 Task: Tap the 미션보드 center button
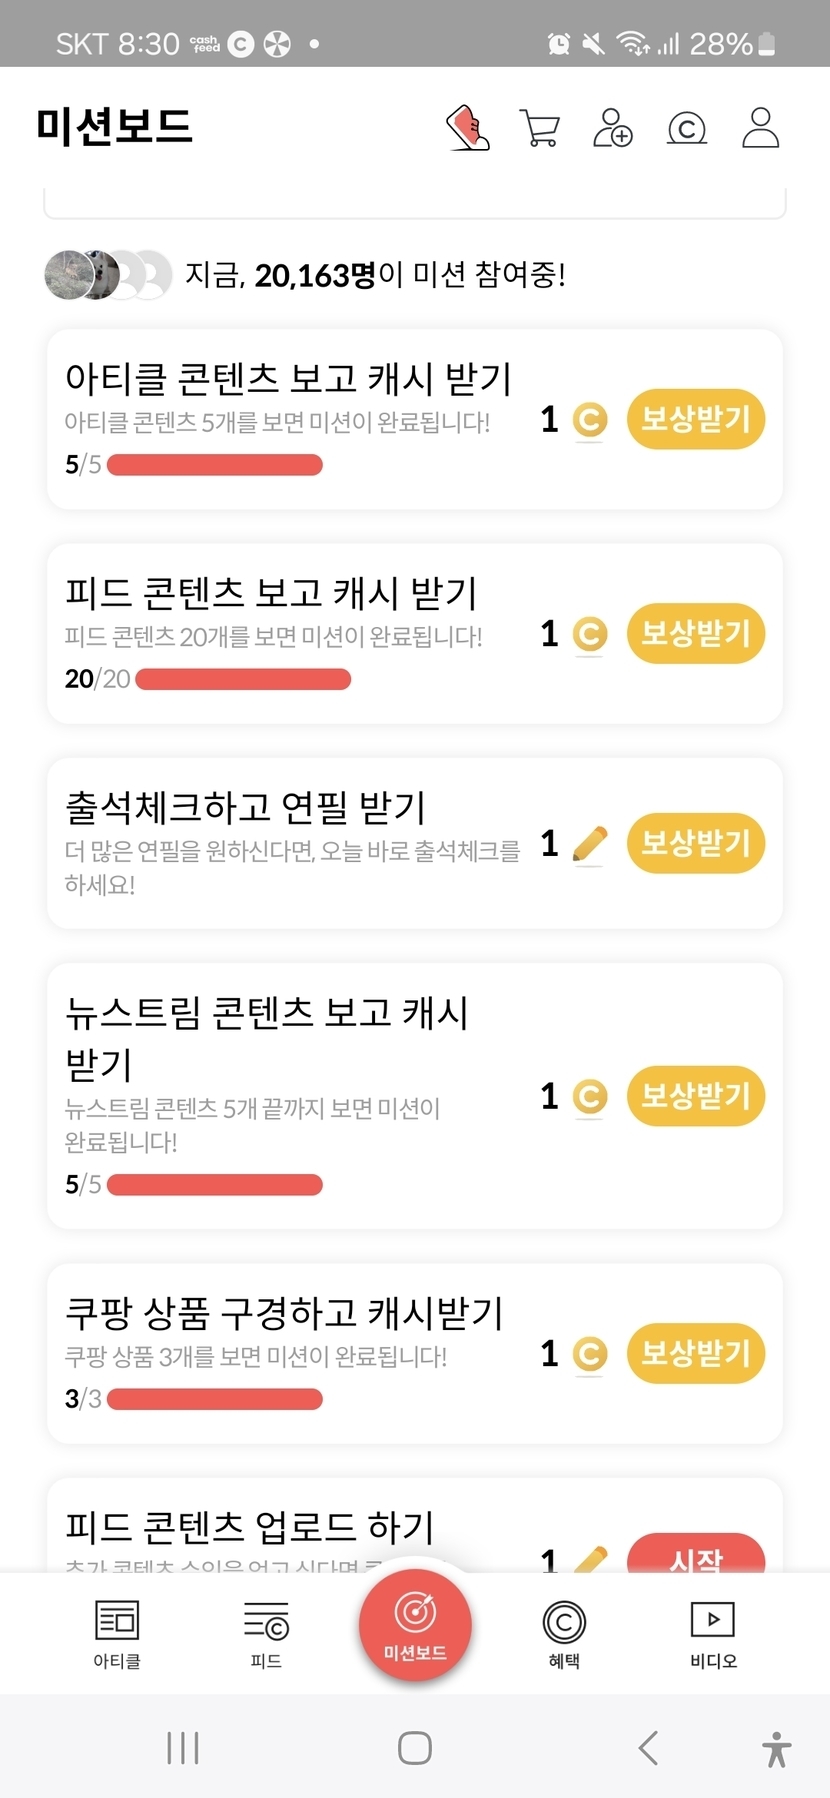click(x=415, y=1626)
